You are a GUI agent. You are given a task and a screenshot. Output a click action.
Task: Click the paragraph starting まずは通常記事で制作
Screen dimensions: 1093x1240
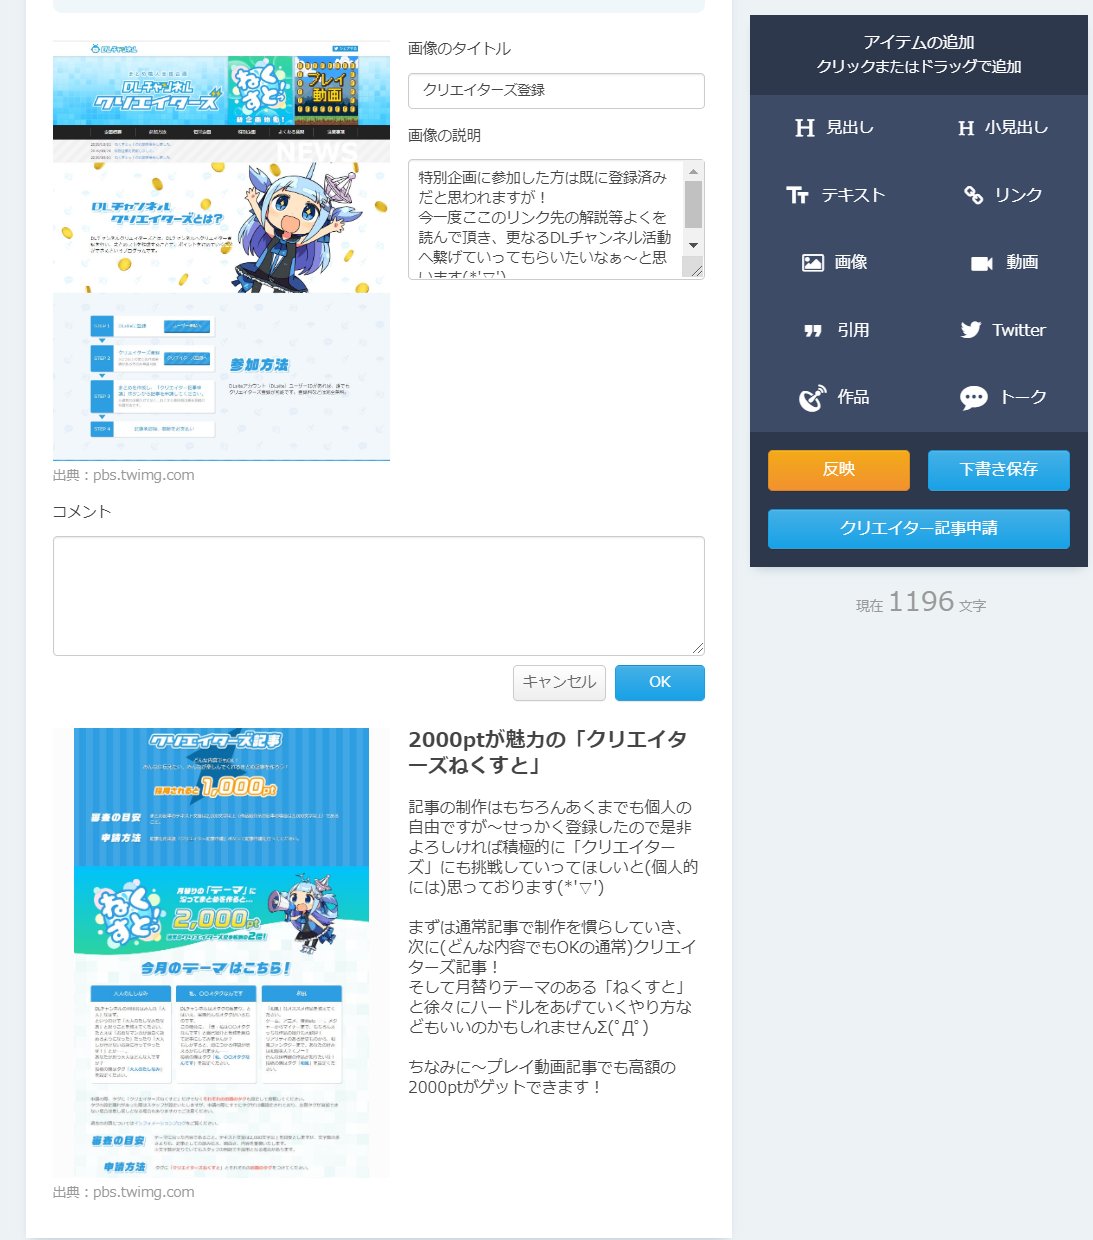point(551,977)
